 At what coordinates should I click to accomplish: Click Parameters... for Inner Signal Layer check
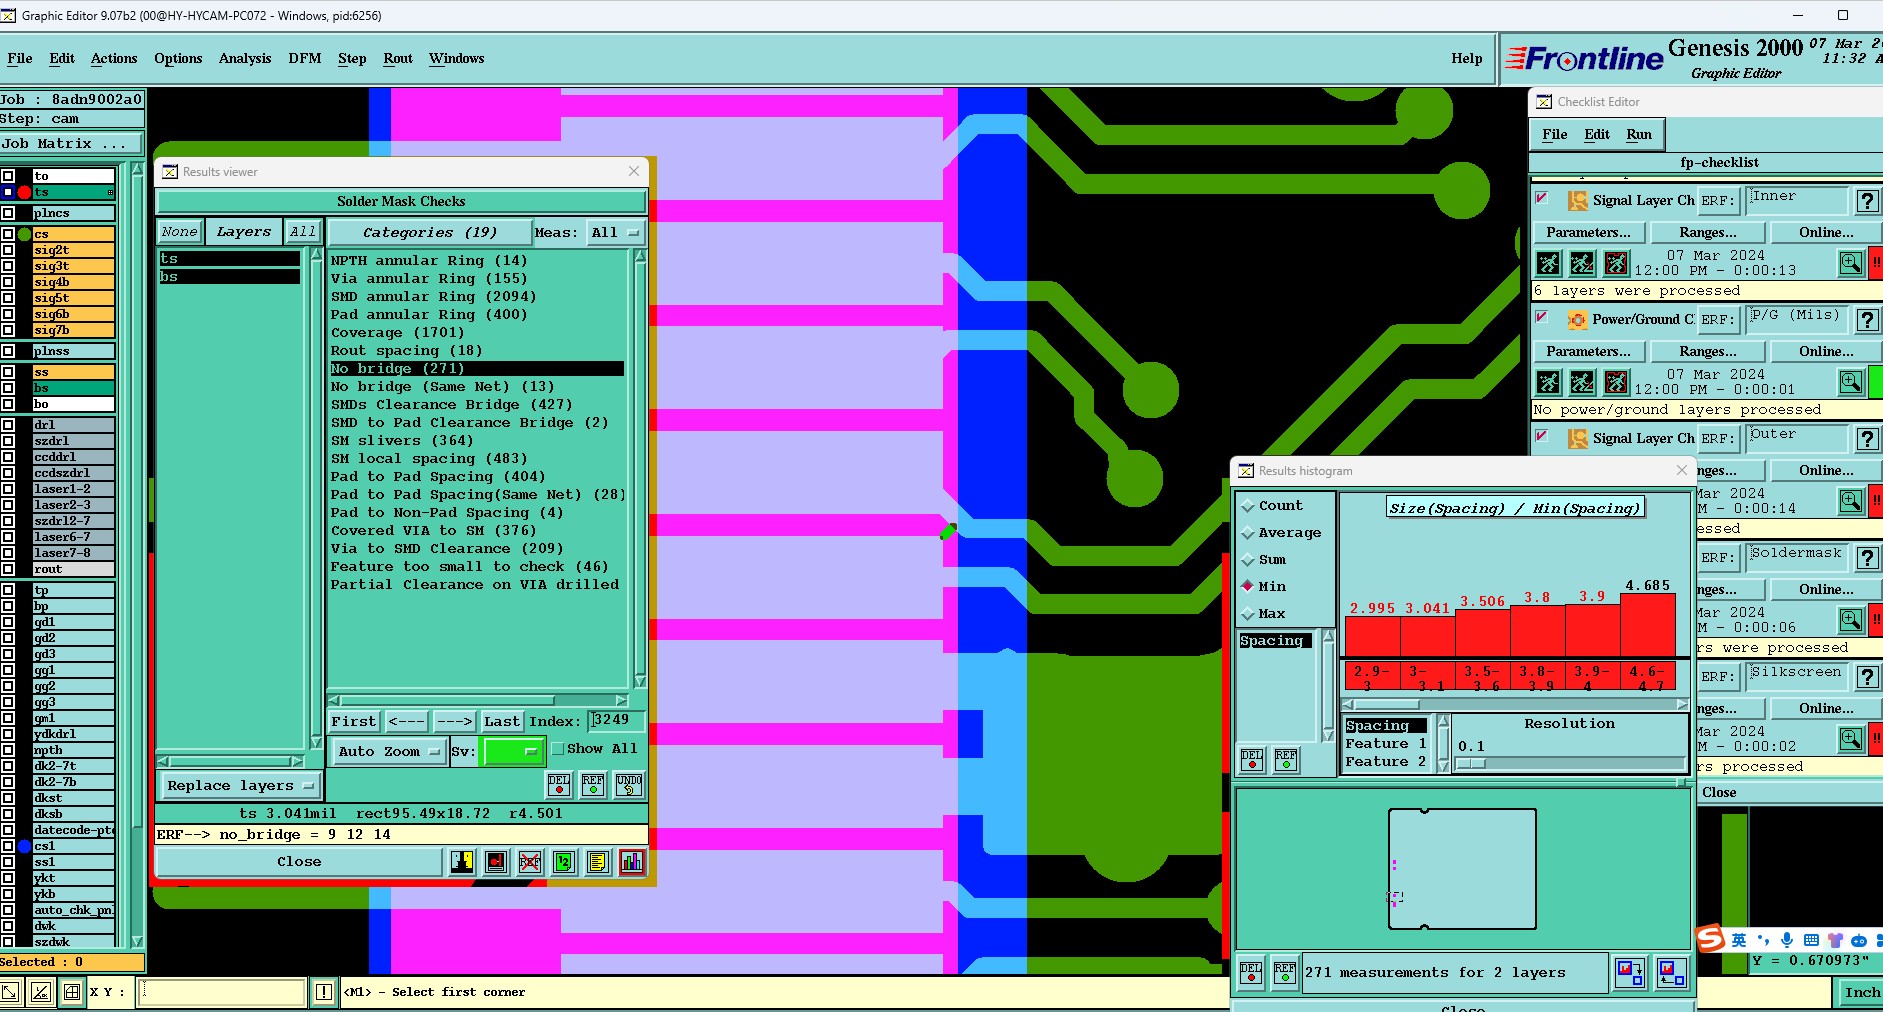click(1588, 232)
